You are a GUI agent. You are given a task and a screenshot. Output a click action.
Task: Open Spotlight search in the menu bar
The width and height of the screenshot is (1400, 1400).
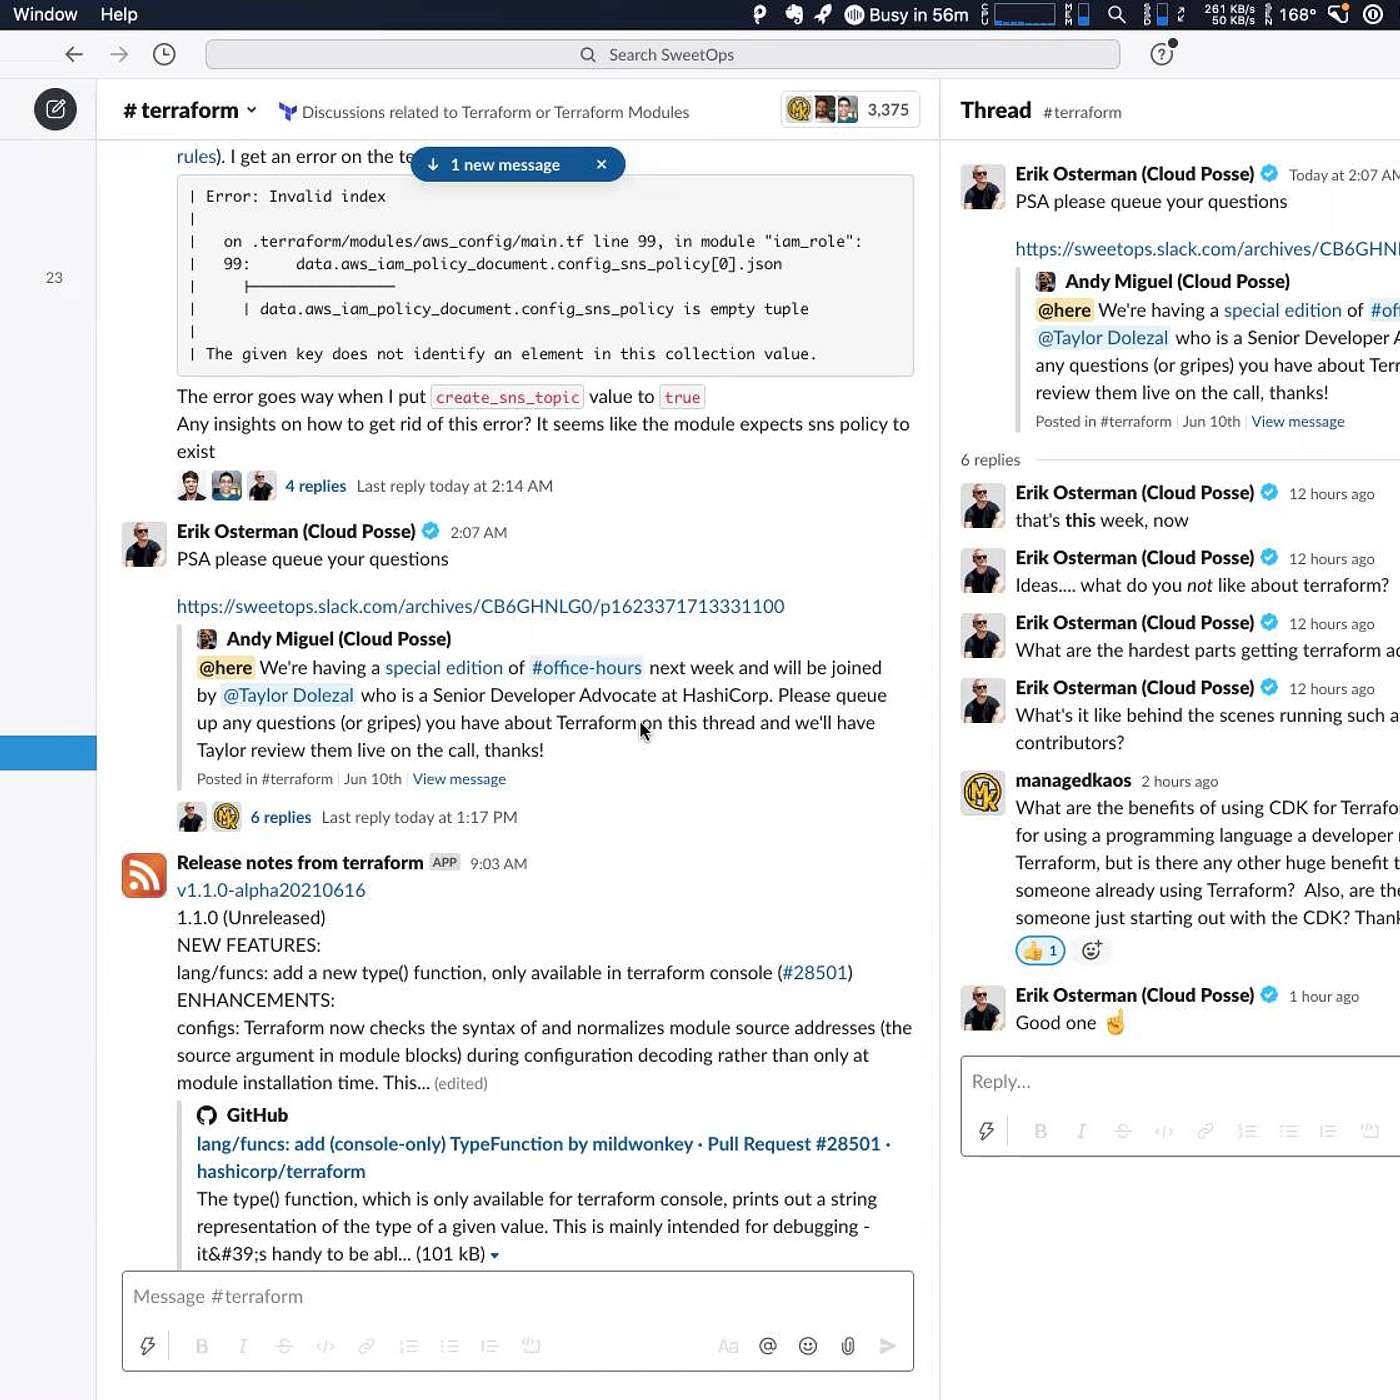pyautogui.click(x=1117, y=14)
